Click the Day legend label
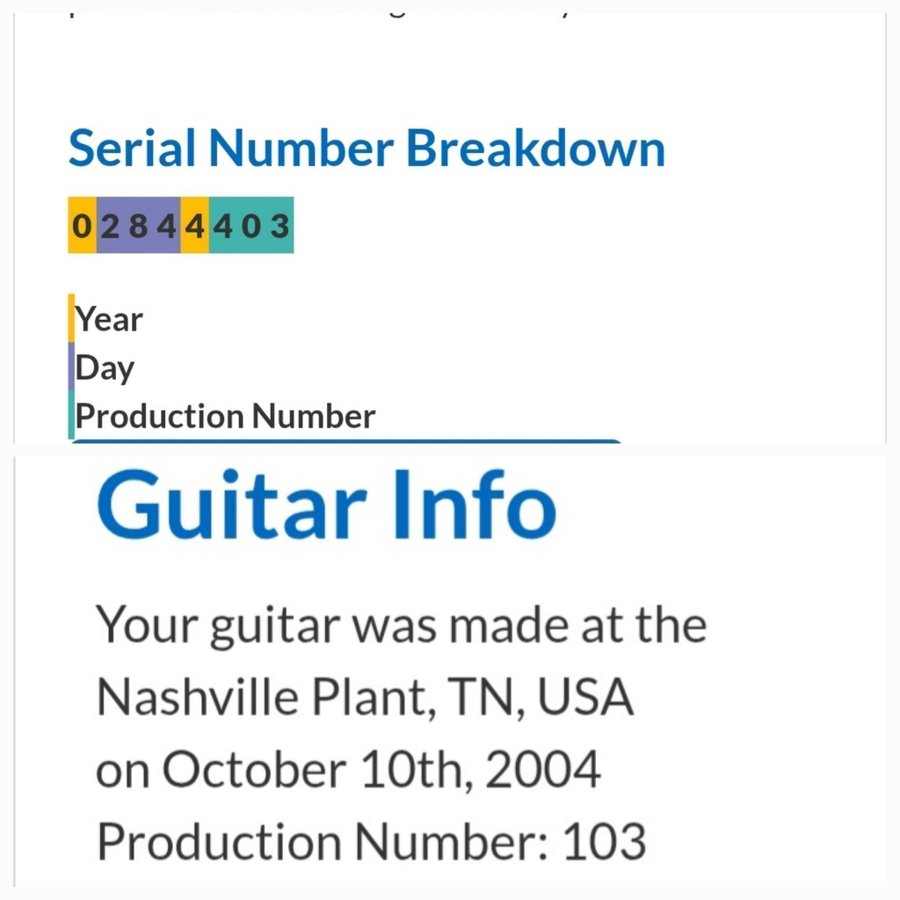The width and height of the screenshot is (900, 900). click(105, 368)
